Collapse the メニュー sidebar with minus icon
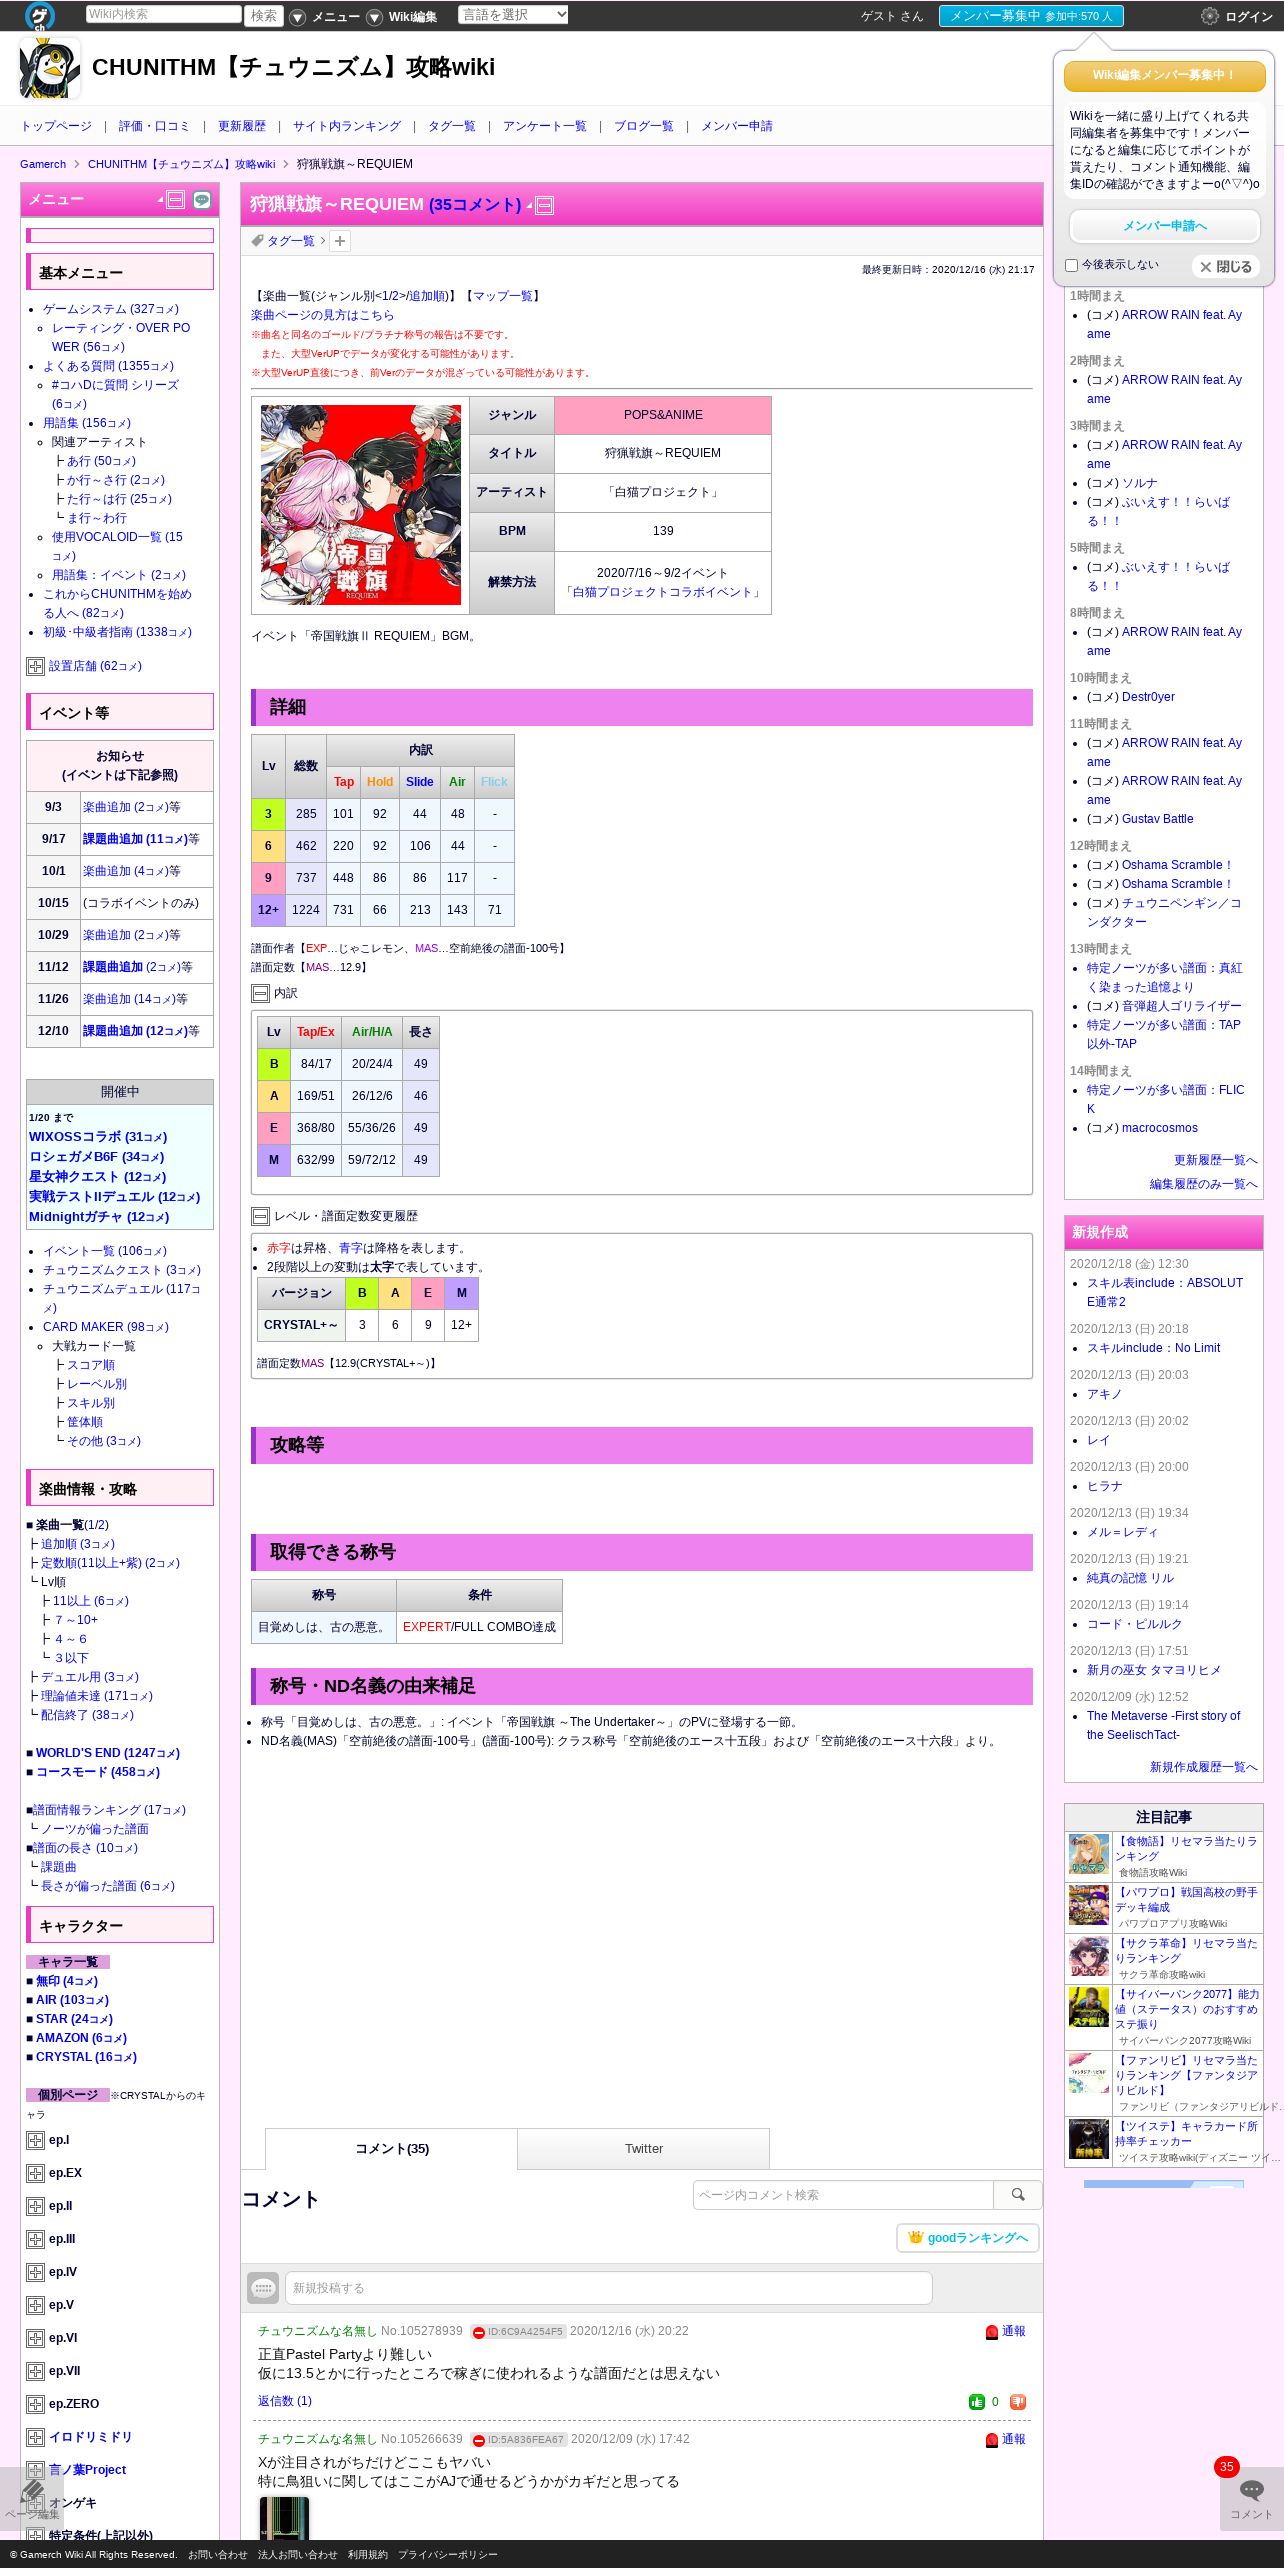1284x2568 pixels. point(175,200)
